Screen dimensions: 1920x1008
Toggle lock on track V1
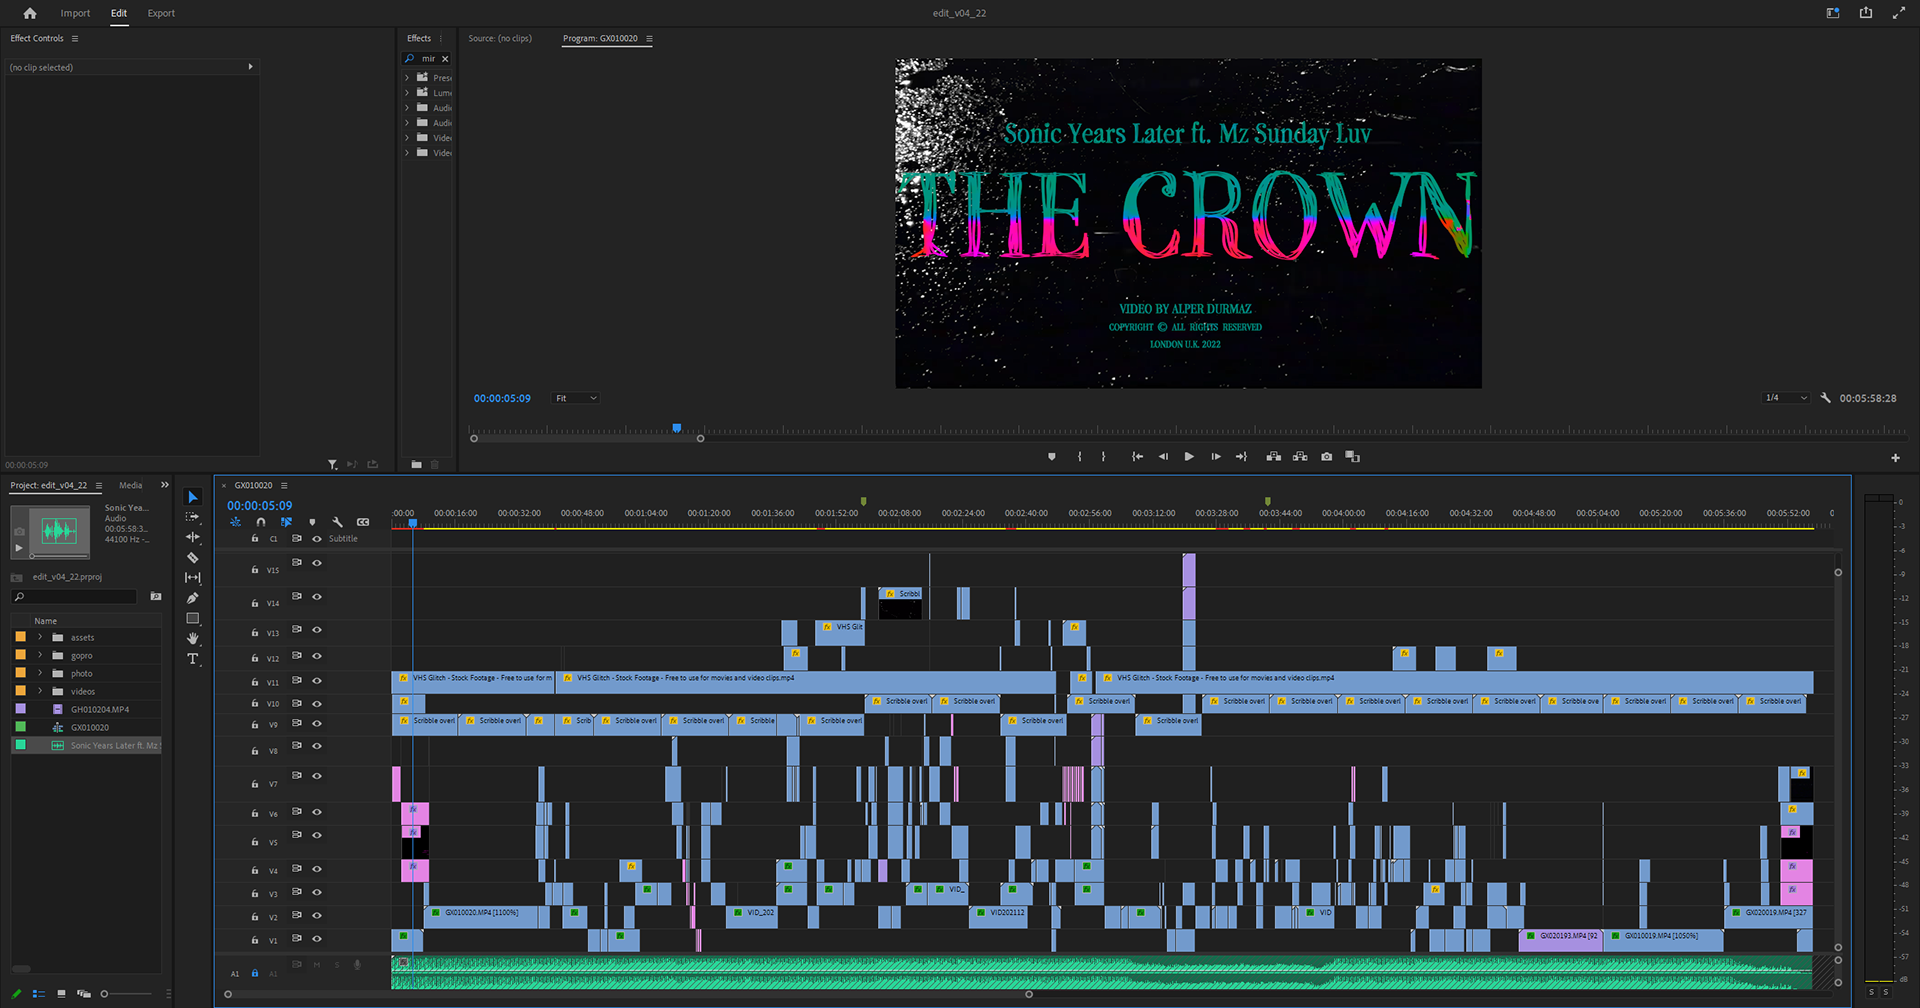255,940
